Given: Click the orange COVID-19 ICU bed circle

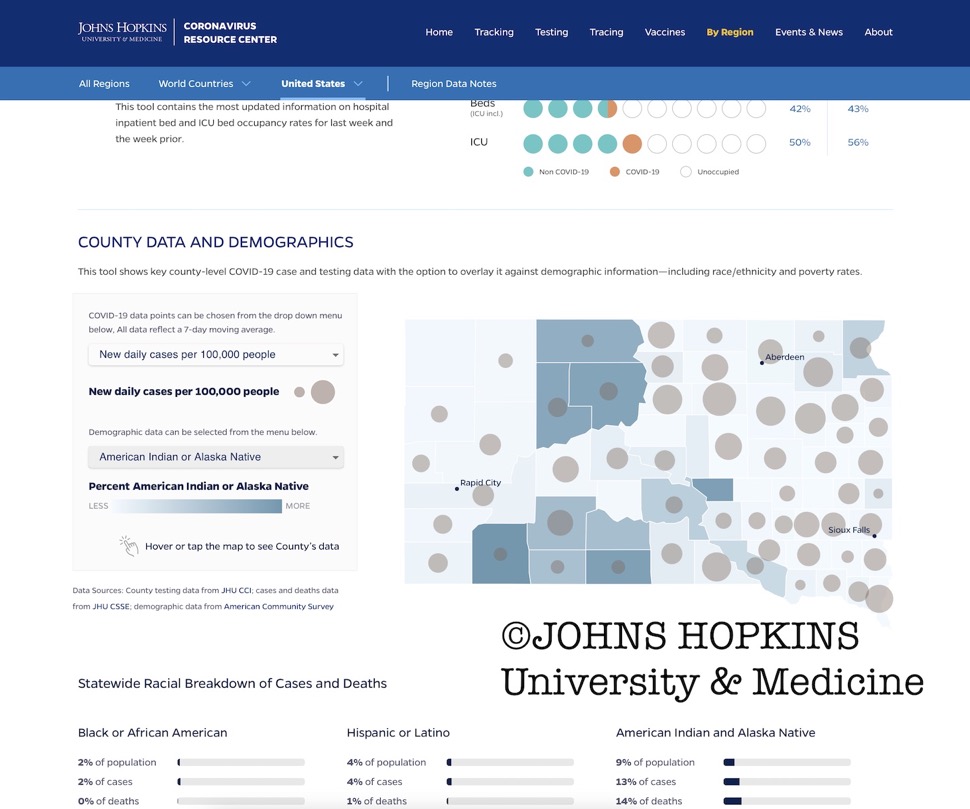Looking at the screenshot, I should click(x=632, y=143).
